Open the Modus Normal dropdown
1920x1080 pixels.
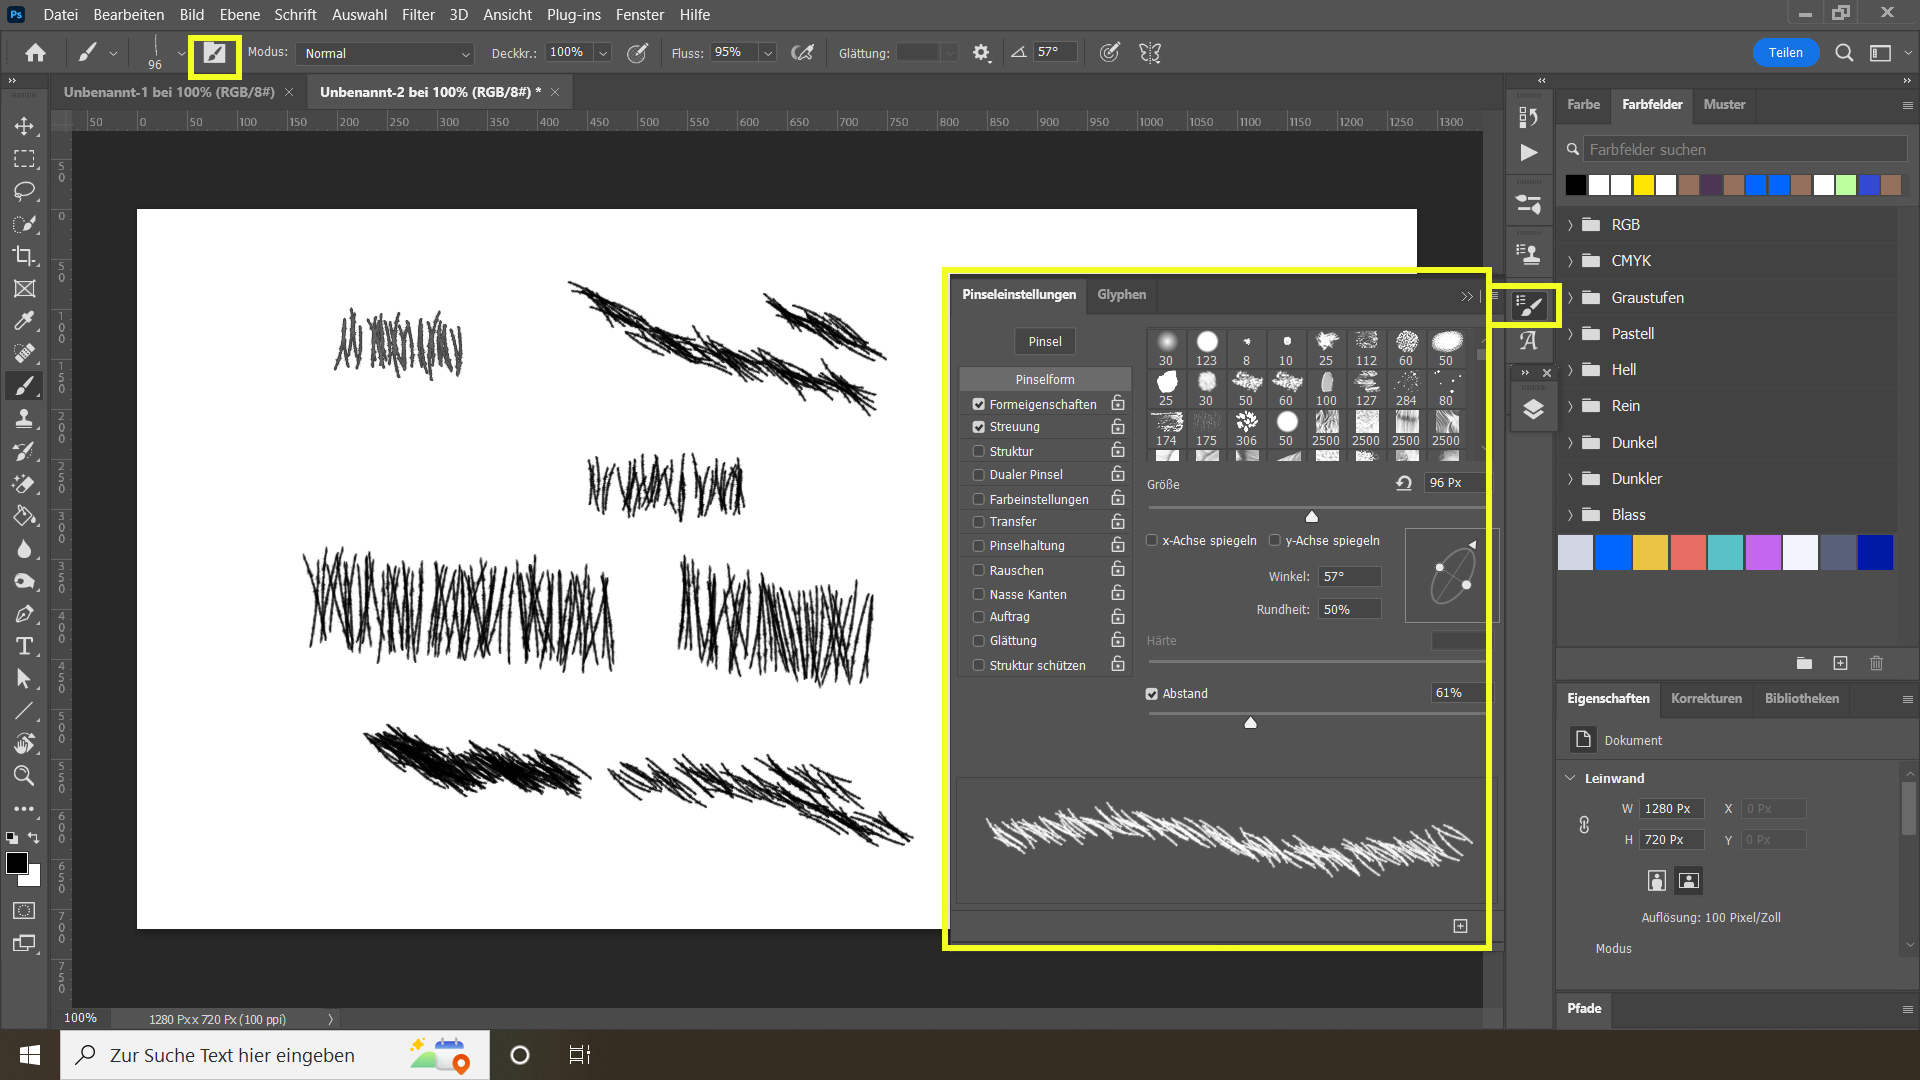(385, 54)
